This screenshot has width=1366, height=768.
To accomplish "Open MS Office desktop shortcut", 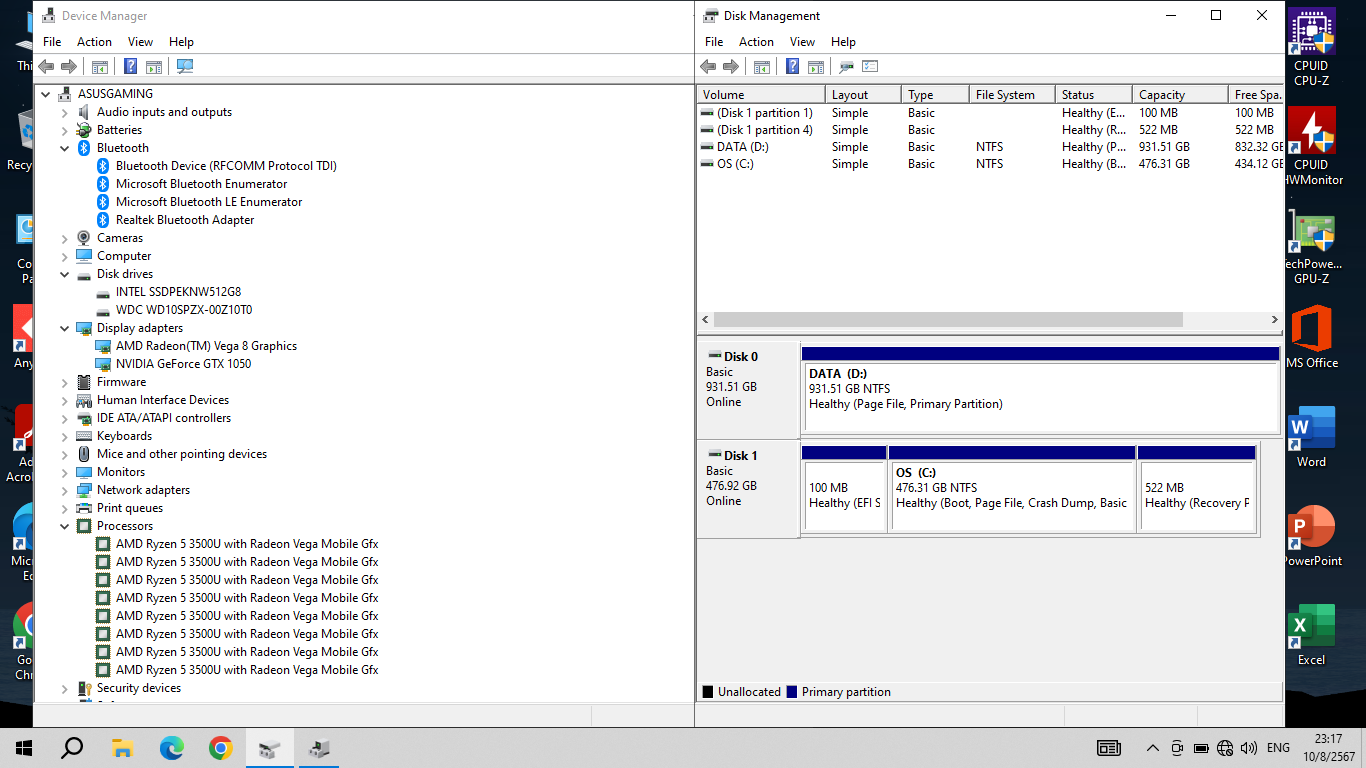I will [x=1311, y=338].
